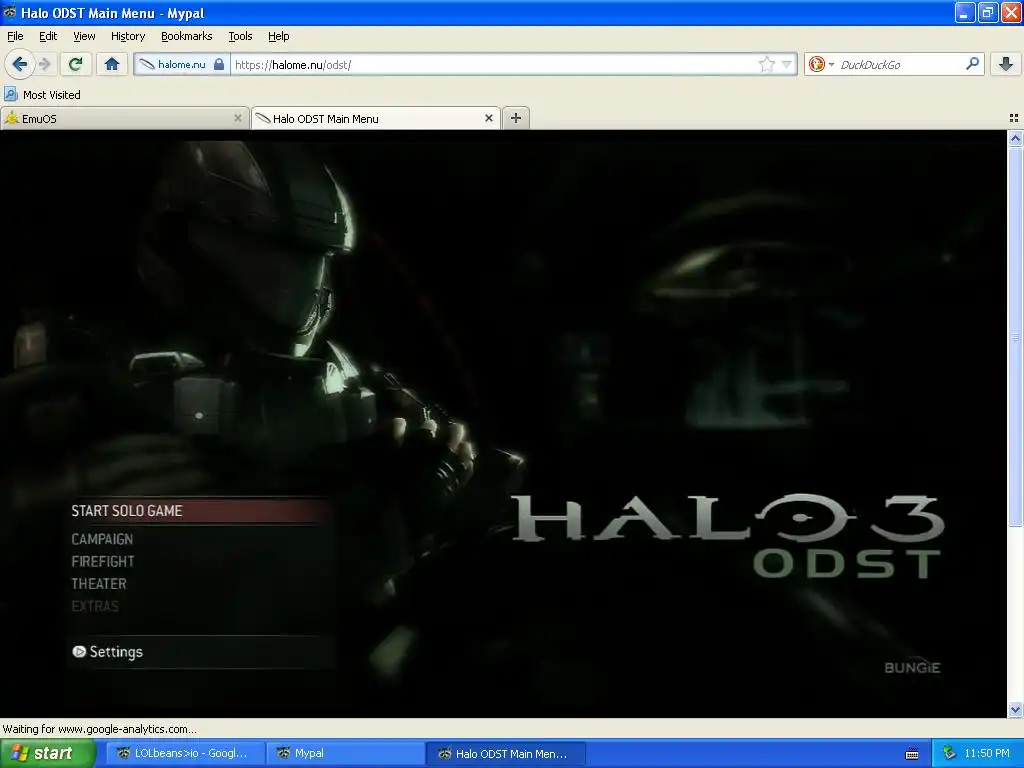Switch to the EmuOS tab

click(x=124, y=118)
